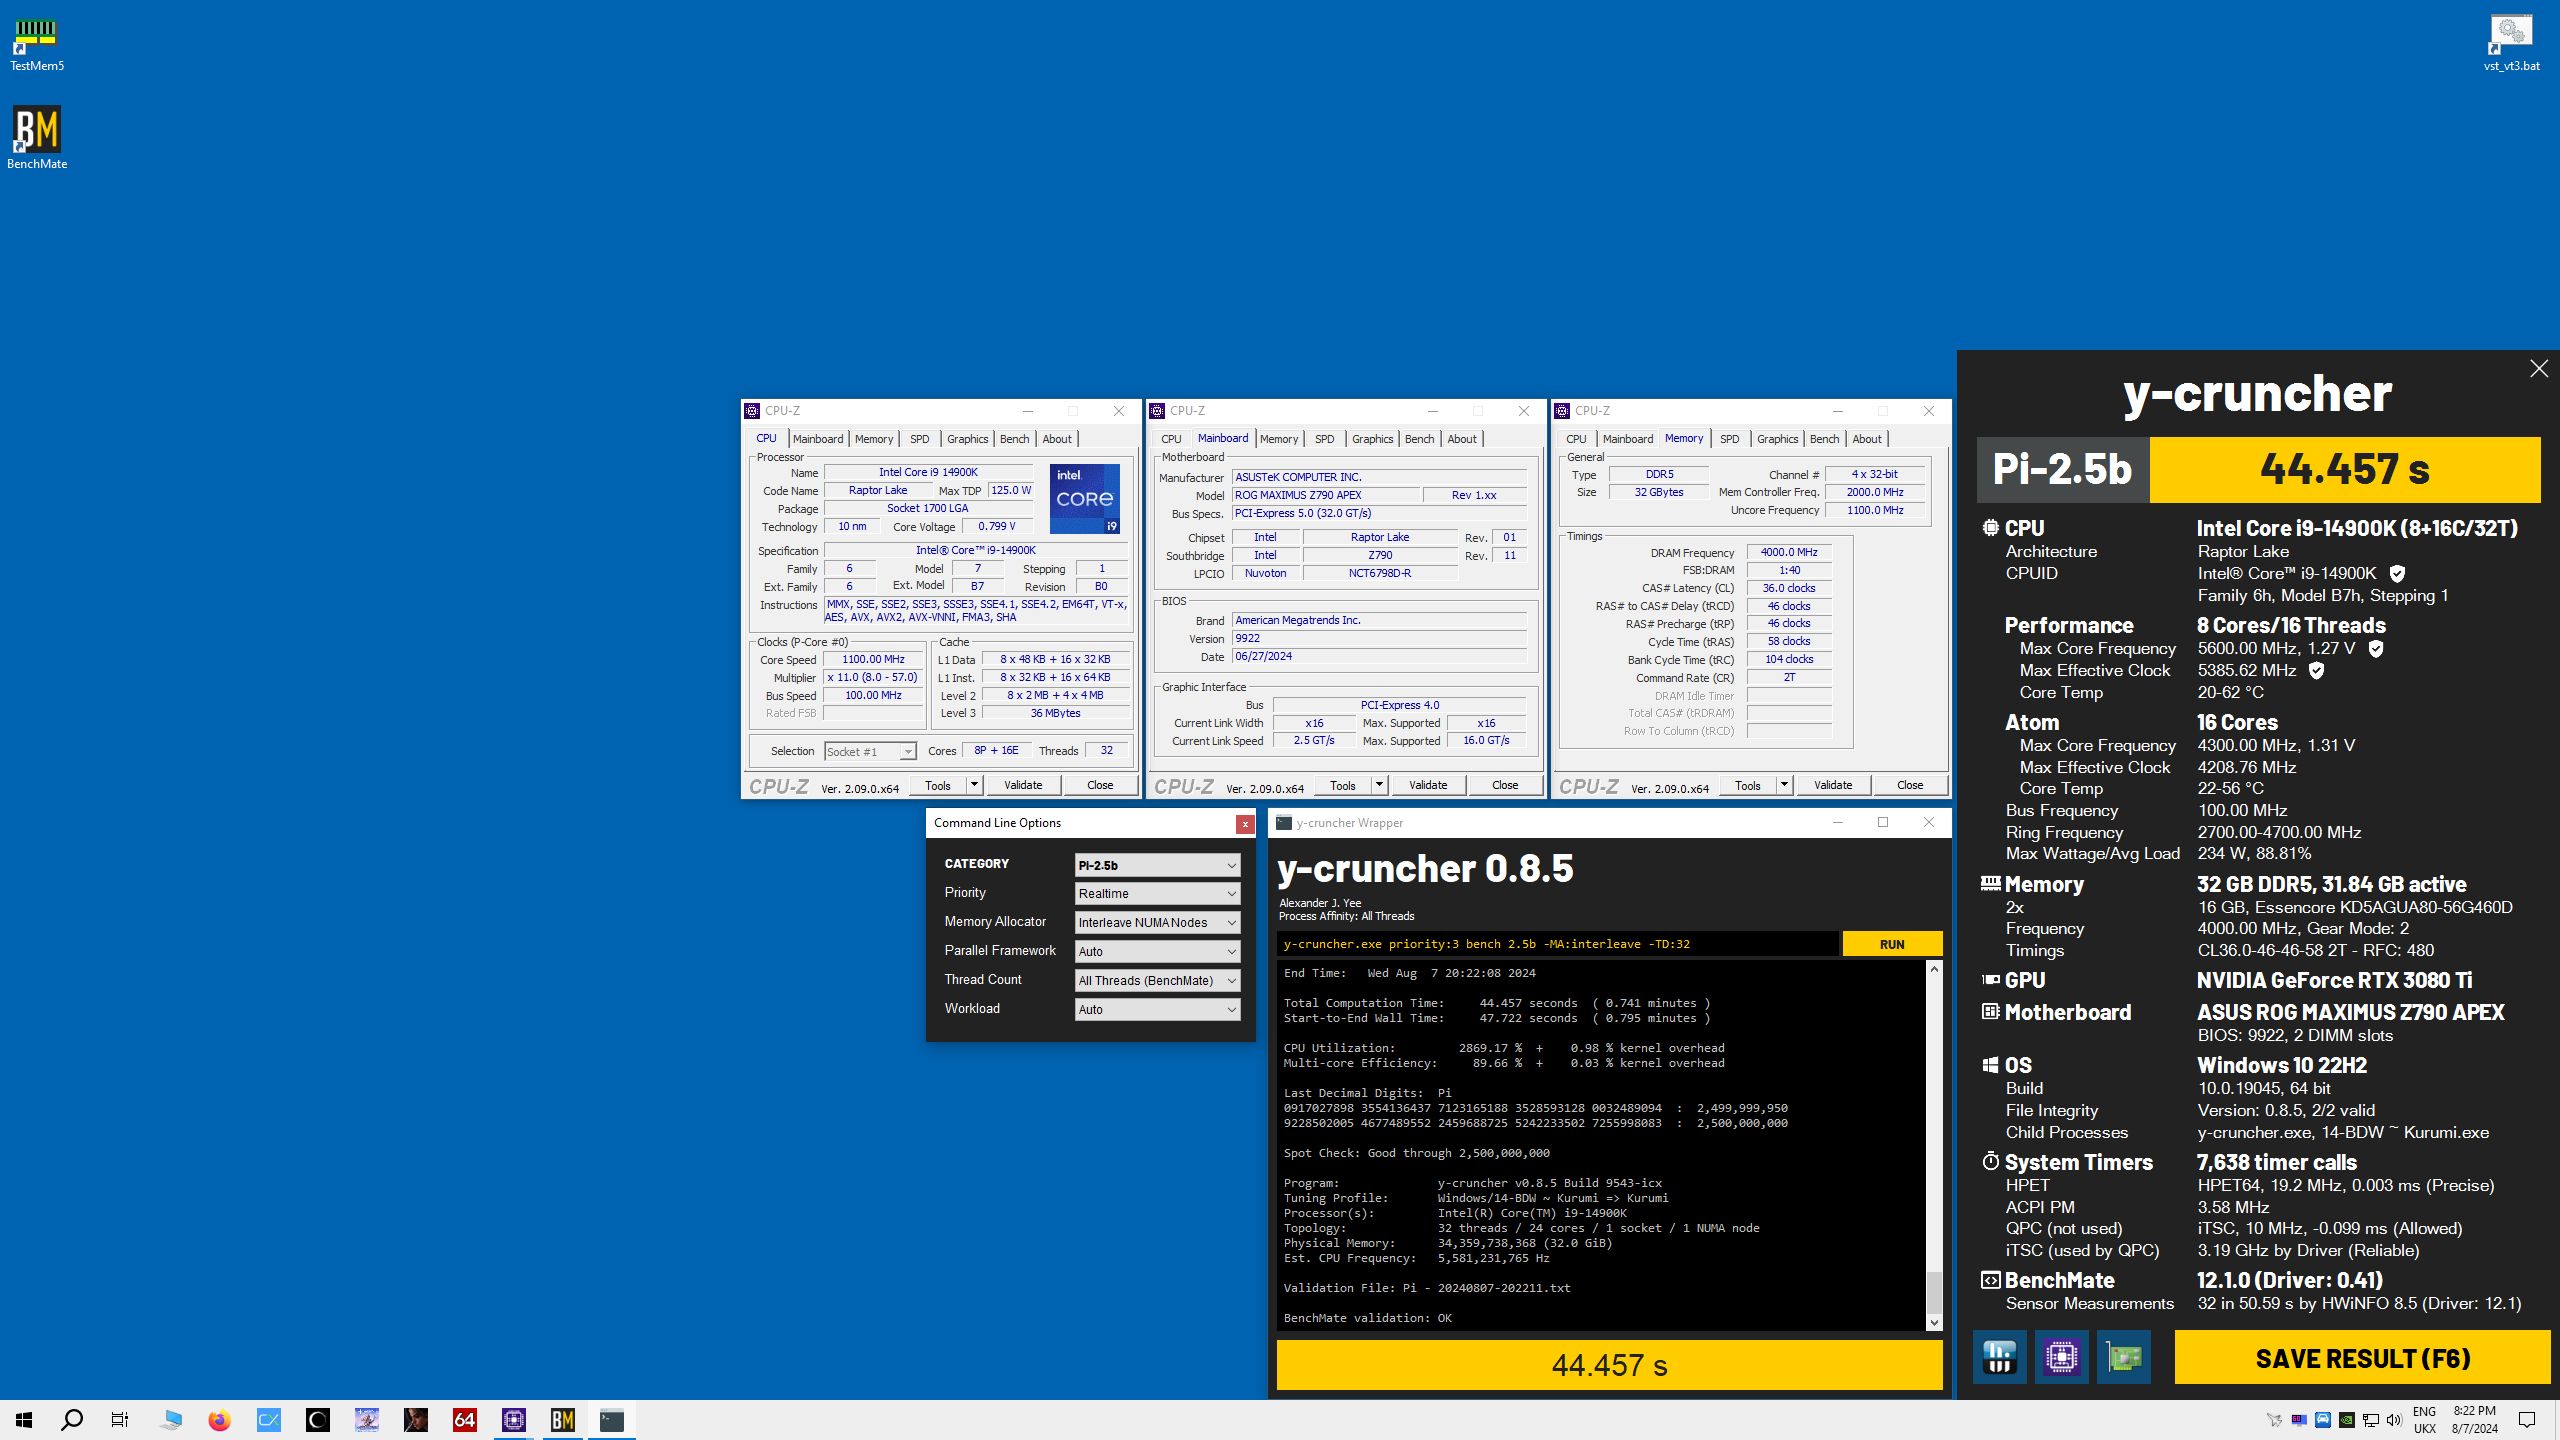
Task: Open the blue CX app on taskbar
Action: tap(268, 1419)
